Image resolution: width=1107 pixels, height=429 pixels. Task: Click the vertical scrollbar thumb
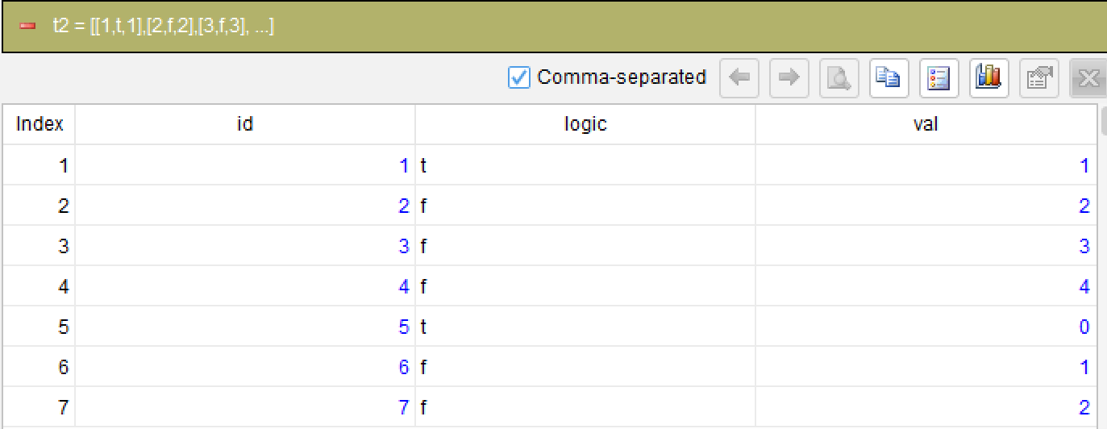tap(1103, 120)
